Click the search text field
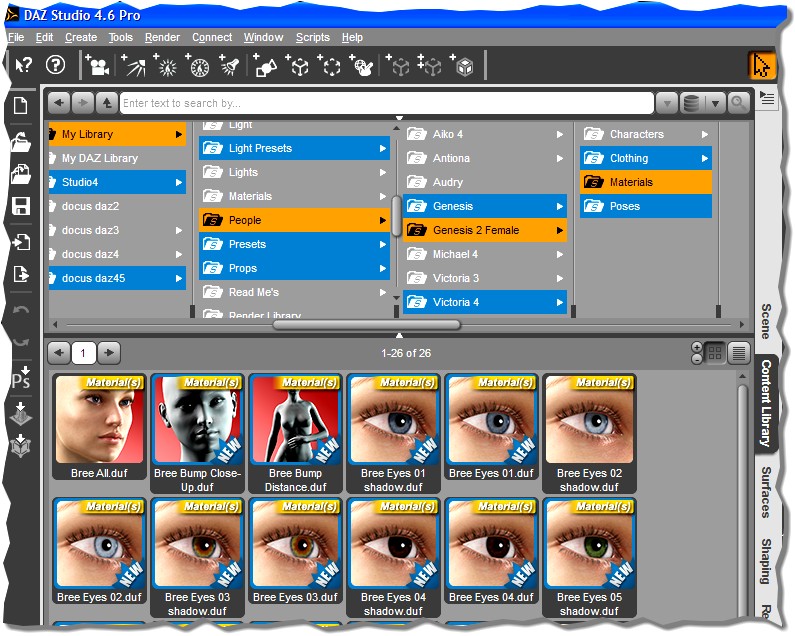795x636 pixels. point(387,103)
